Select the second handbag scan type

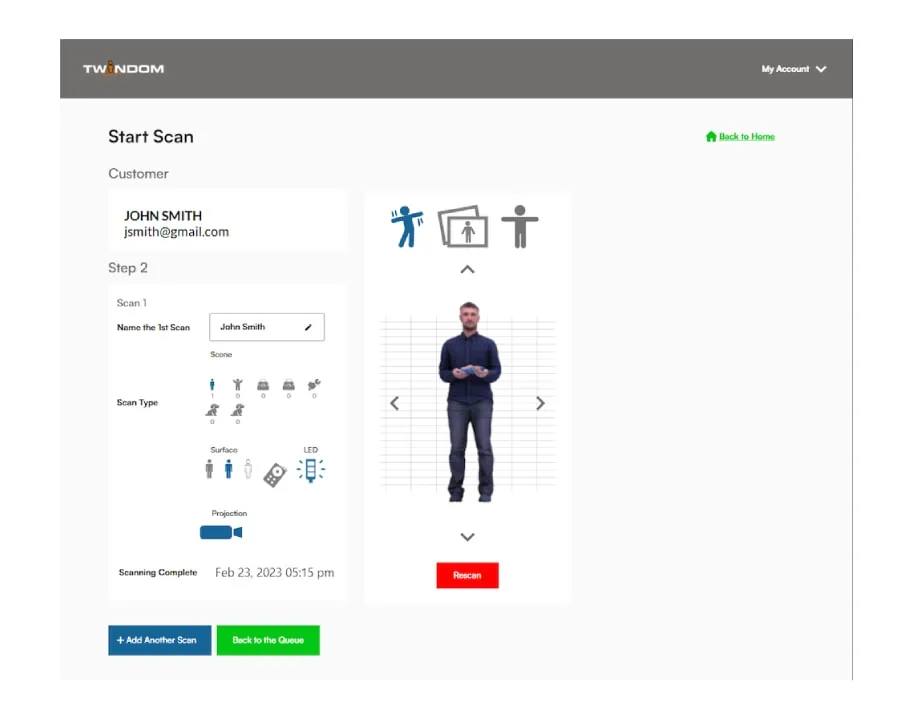click(x=289, y=385)
